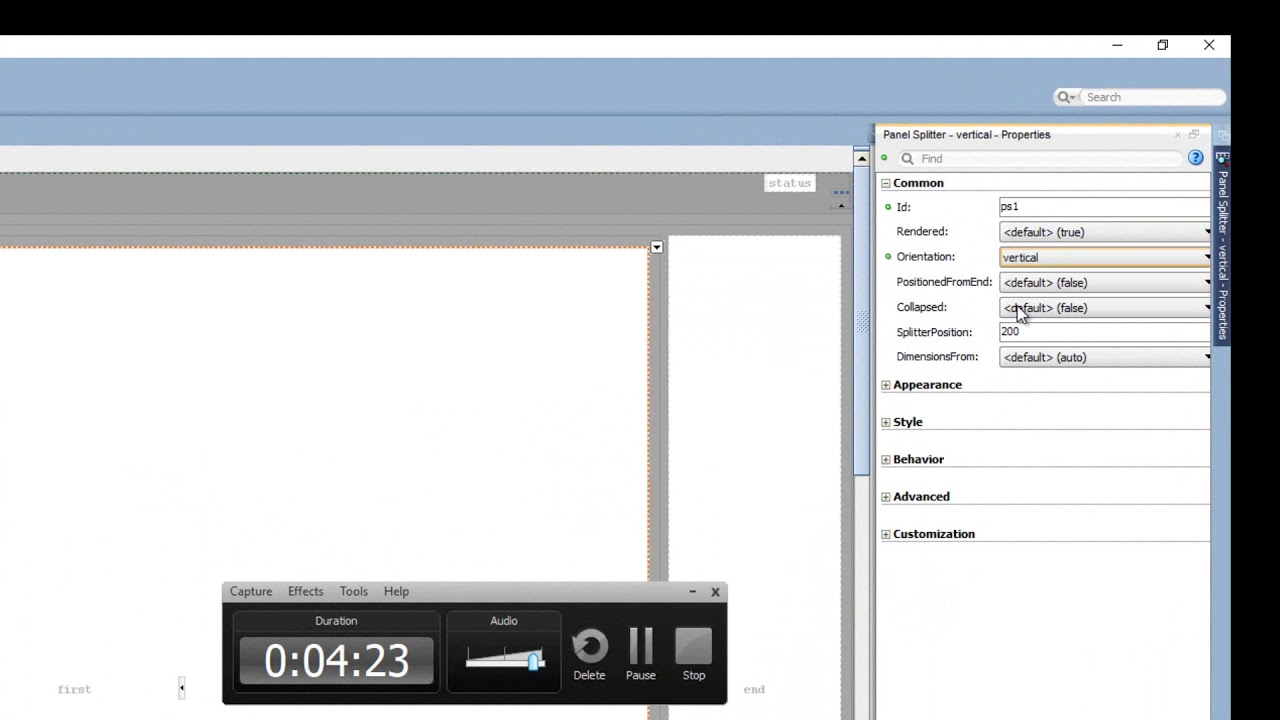1280x720 pixels.
Task: Click the search magnifier in top Search box
Action: coord(1065,97)
